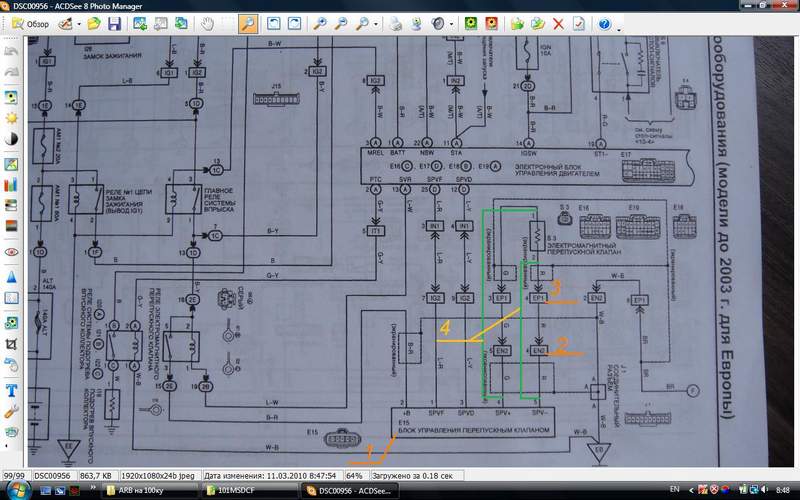Click DSC00956 - ACDSee taskbar button

click(x=349, y=490)
